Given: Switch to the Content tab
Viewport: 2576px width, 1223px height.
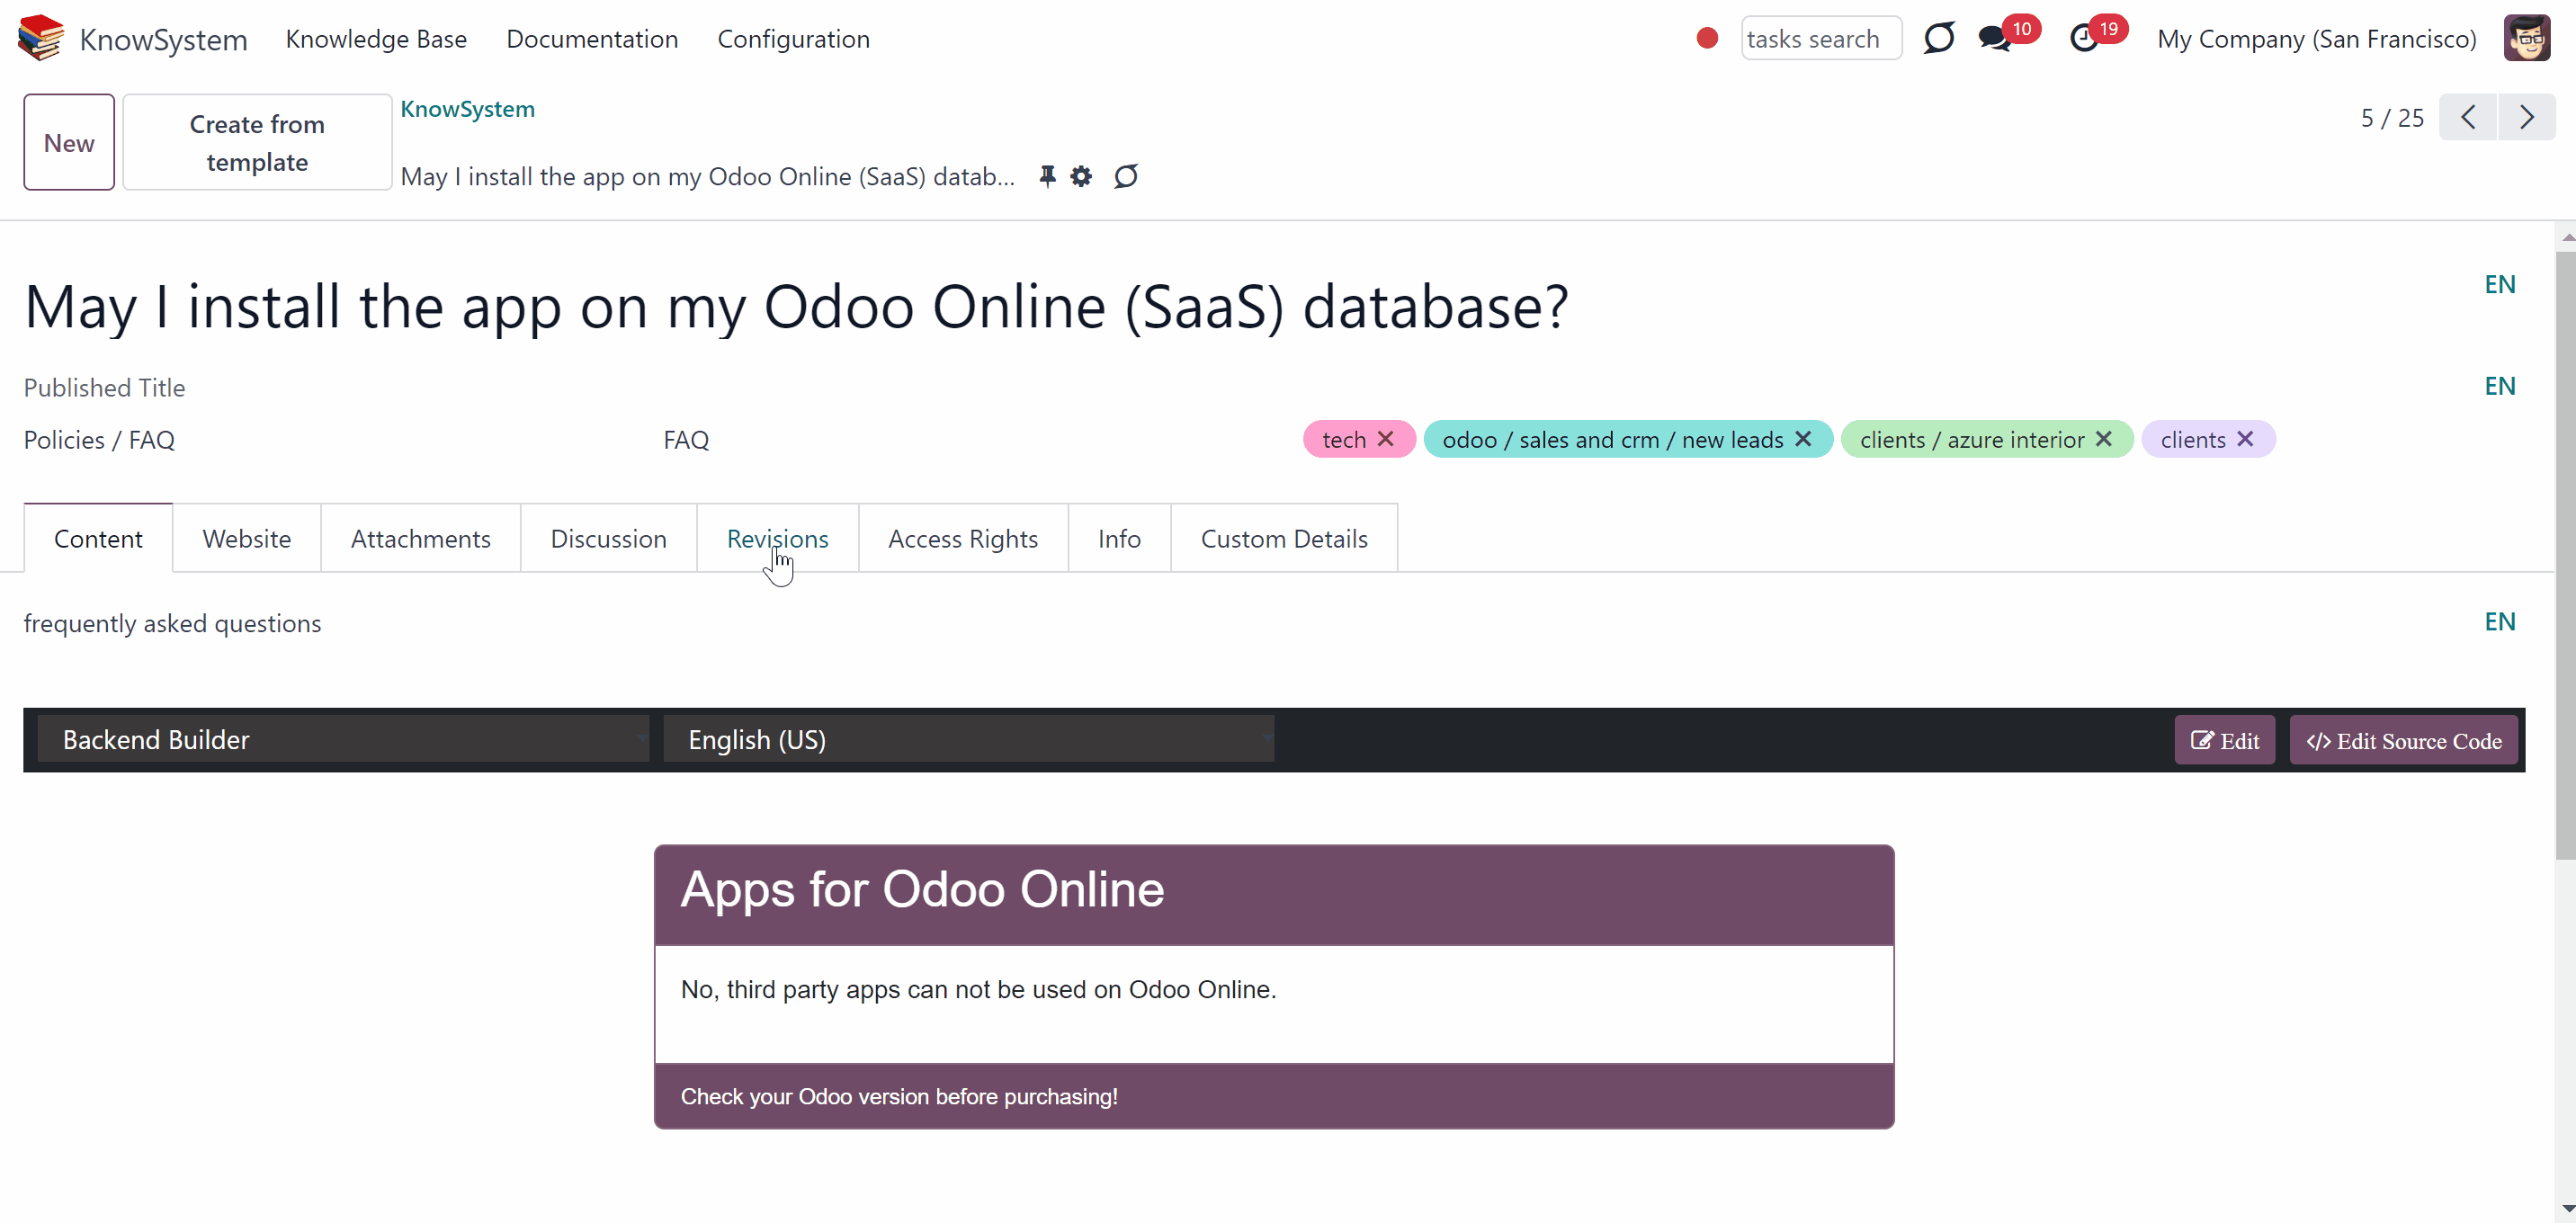Looking at the screenshot, I should (98, 538).
